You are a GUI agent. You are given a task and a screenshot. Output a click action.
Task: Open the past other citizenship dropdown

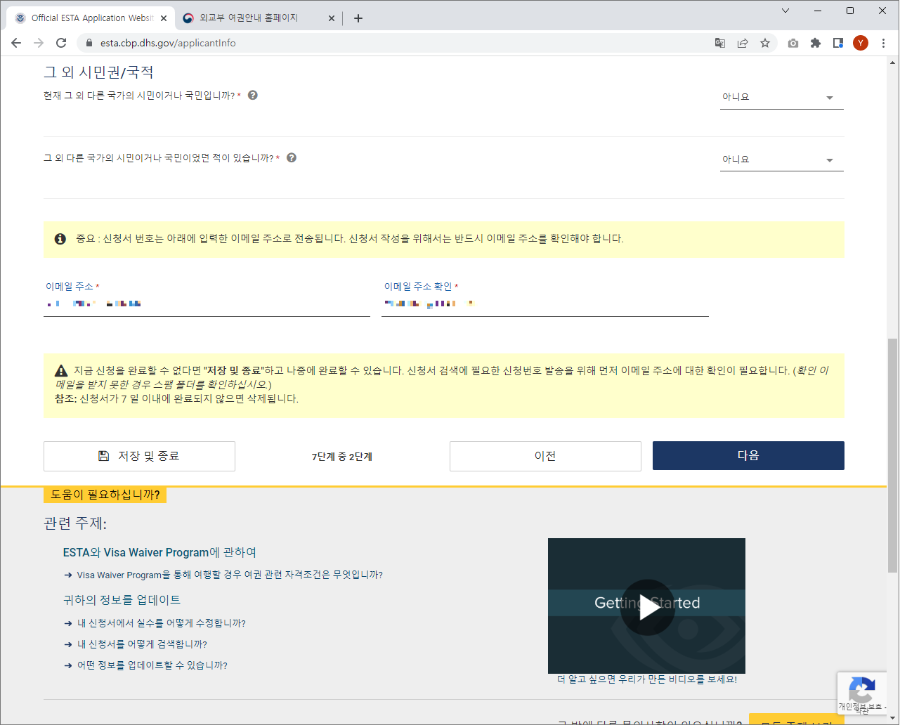coord(782,160)
